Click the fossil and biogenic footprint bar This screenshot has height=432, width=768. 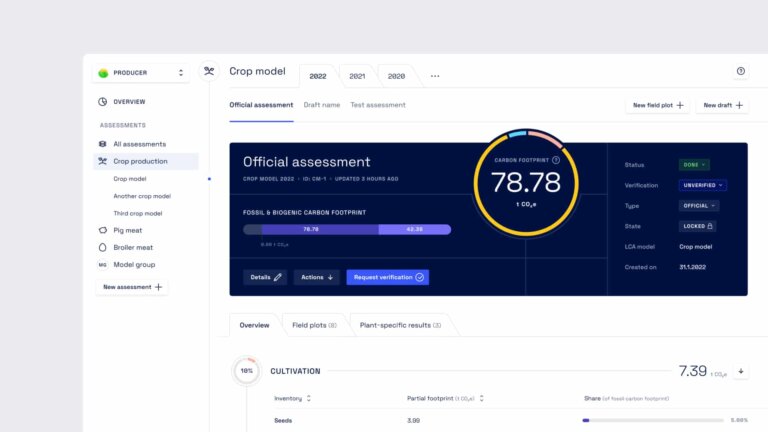point(346,229)
